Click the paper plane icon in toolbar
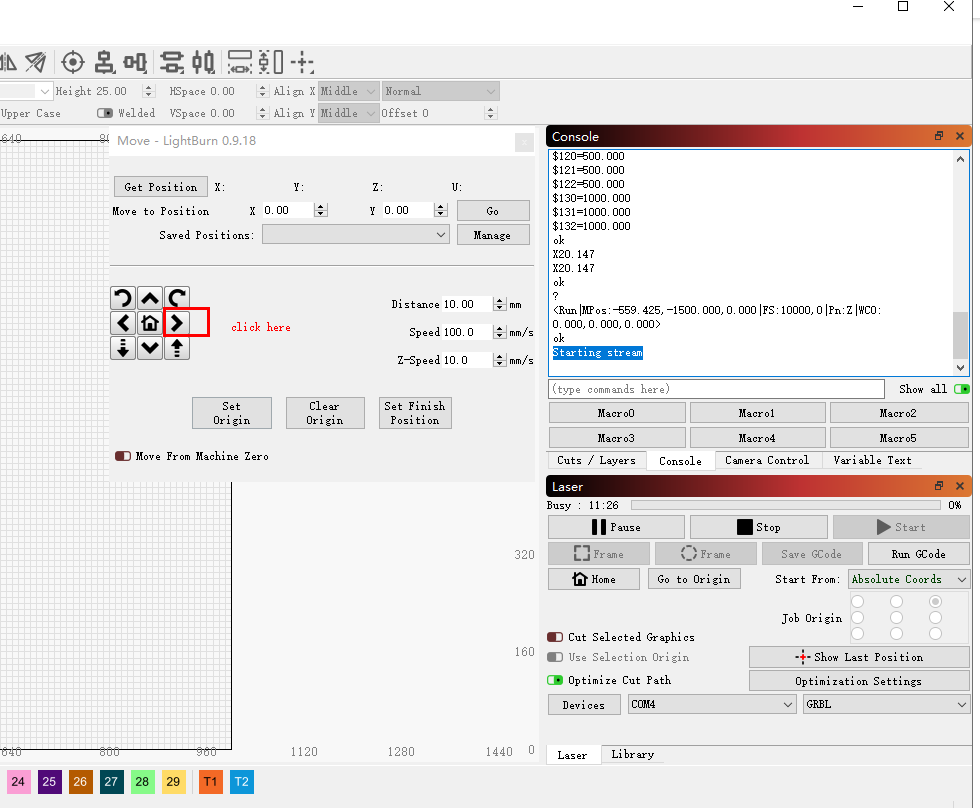This screenshot has width=980, height=808. [36, 62]
